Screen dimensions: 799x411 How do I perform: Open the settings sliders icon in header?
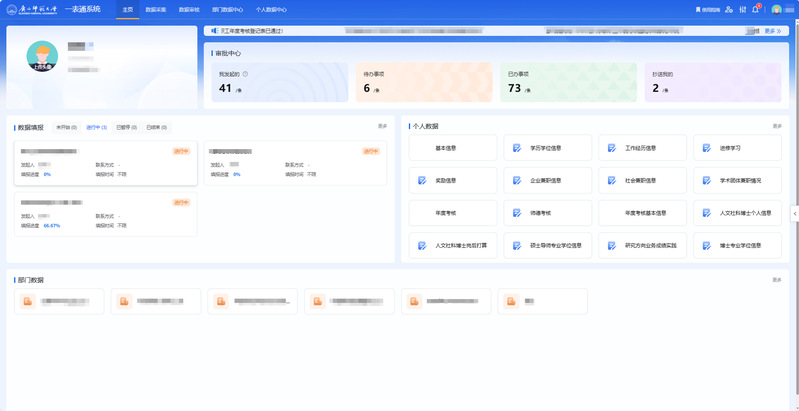tap(742, 9)
